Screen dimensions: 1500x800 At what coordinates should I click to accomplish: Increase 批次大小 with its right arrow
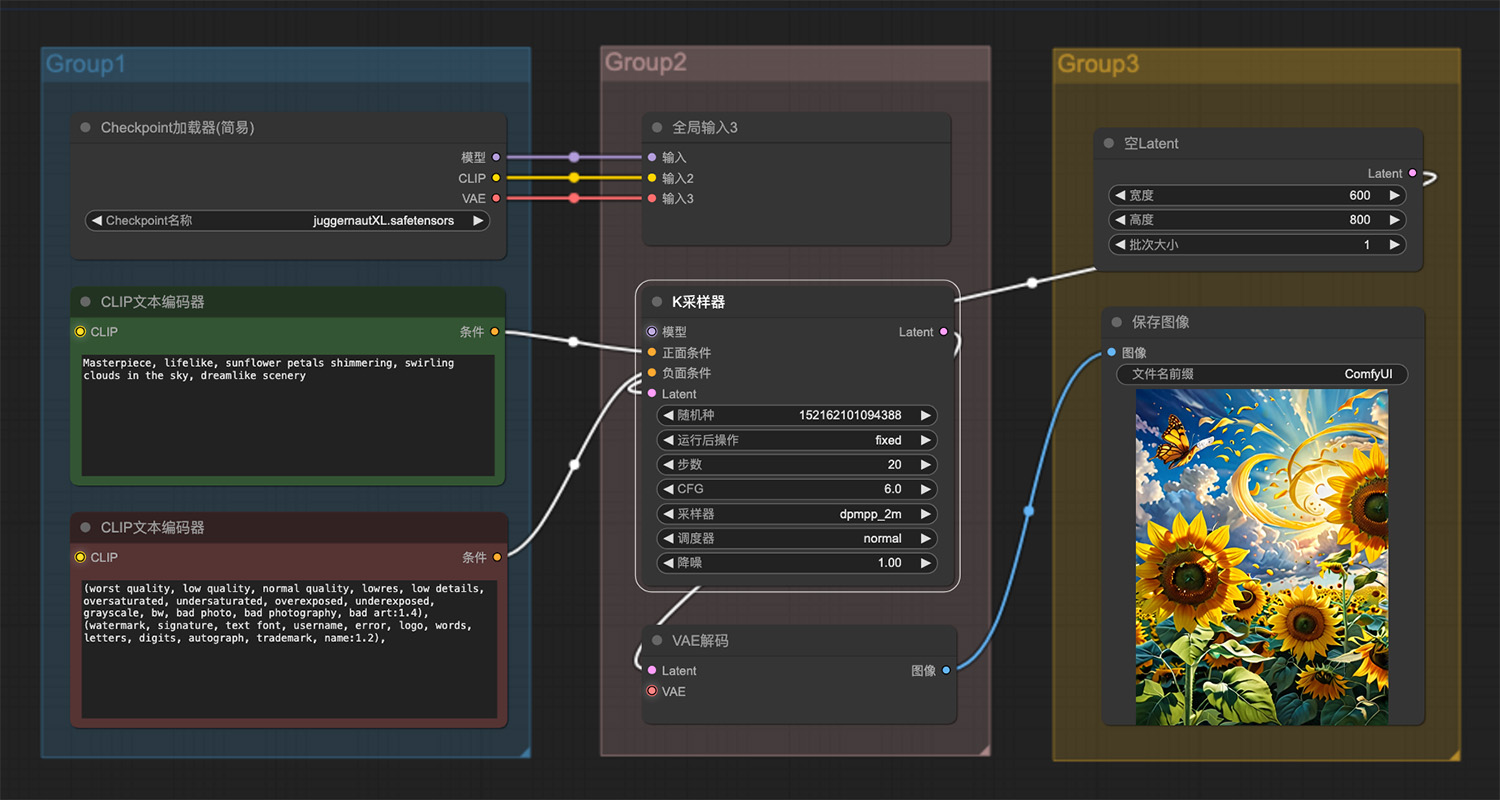[x=1395, y=245]
